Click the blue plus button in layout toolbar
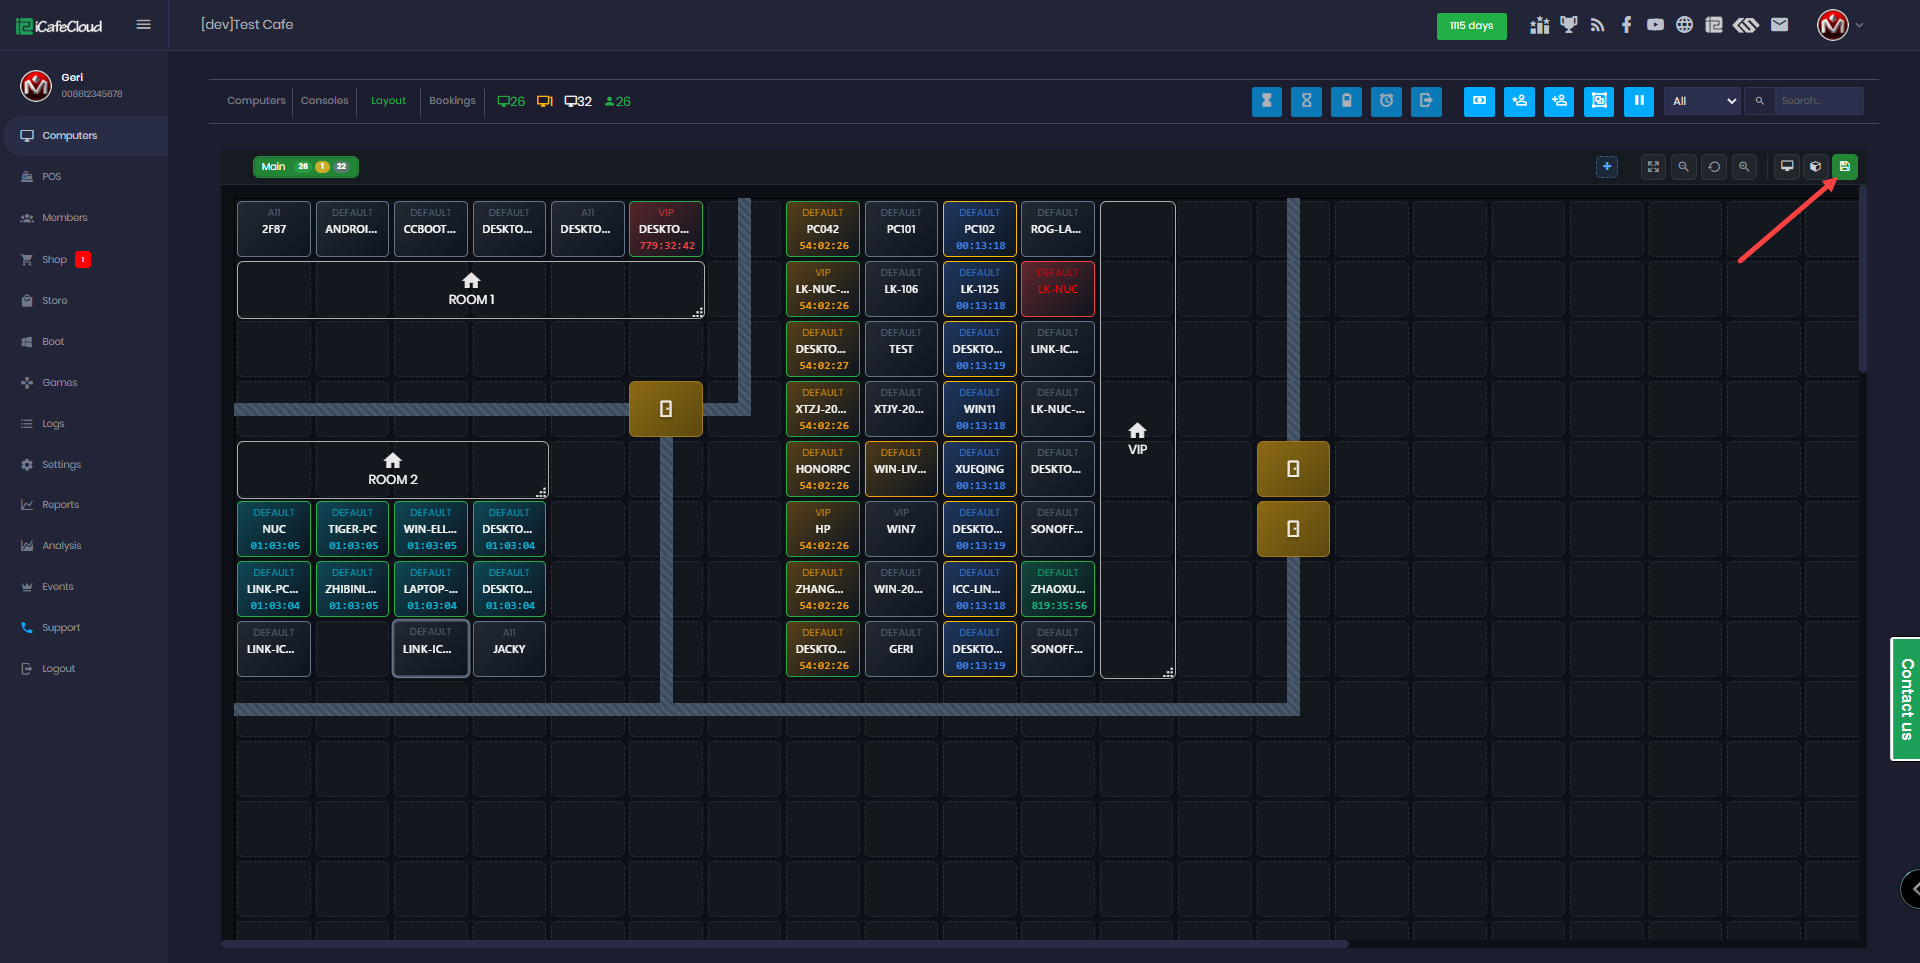Viewport: 1920px width, 963px height. (x=1607, y=167)
